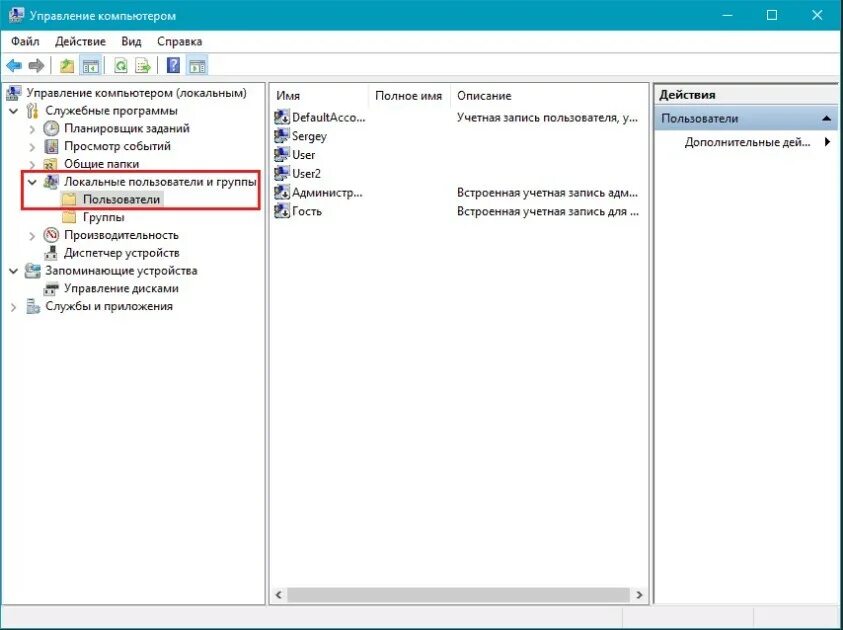
Task: Click the horizontal scrollbar left arrow
Action: [x=278, y=595]
